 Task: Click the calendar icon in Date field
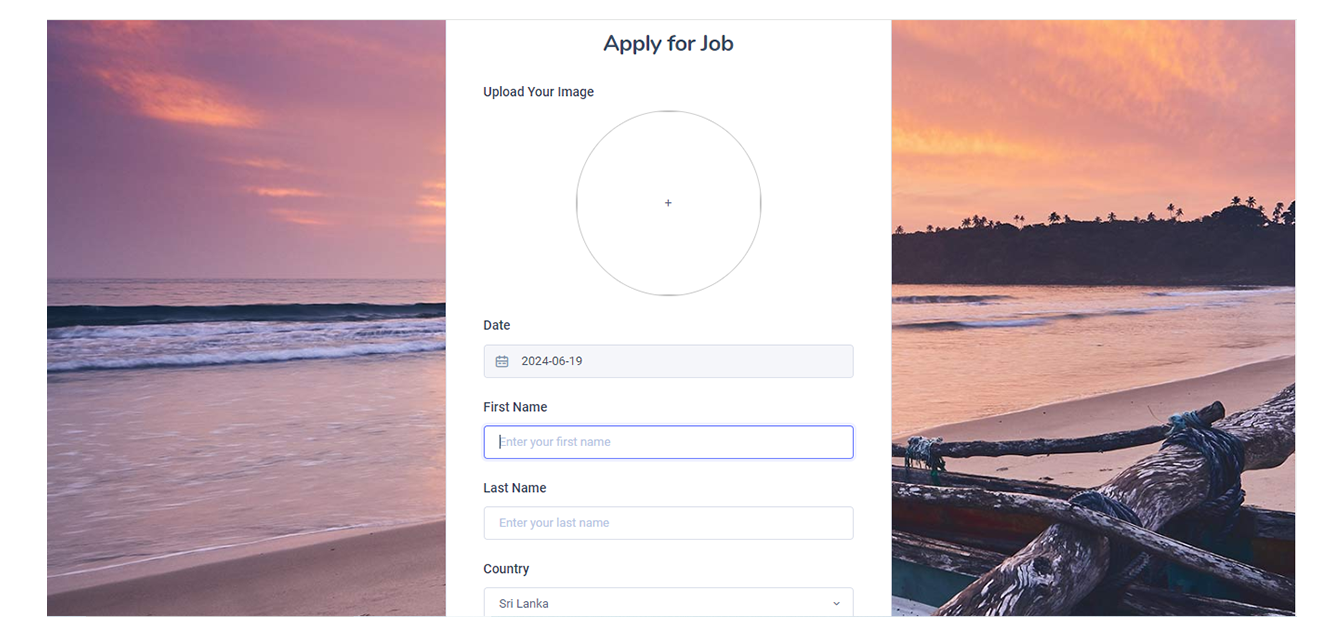(x=502, y=361)
